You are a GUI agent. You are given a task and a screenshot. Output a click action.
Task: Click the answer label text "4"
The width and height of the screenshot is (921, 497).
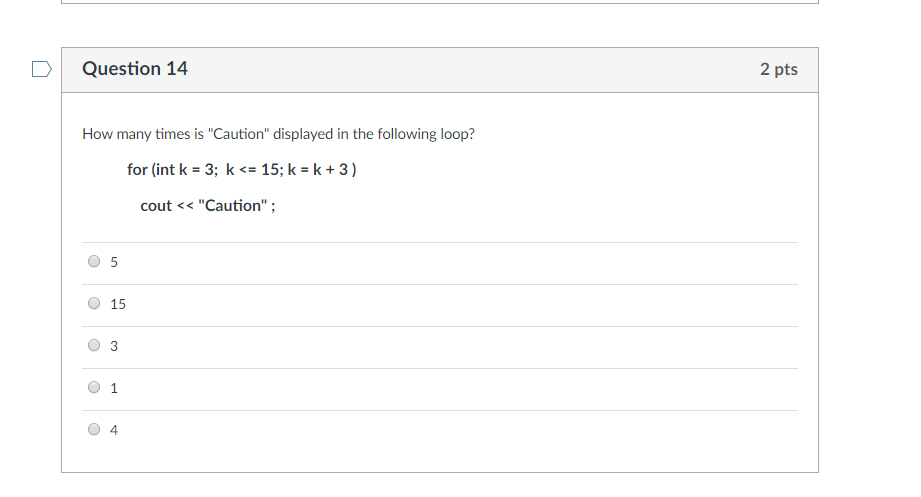click(114, 431)
